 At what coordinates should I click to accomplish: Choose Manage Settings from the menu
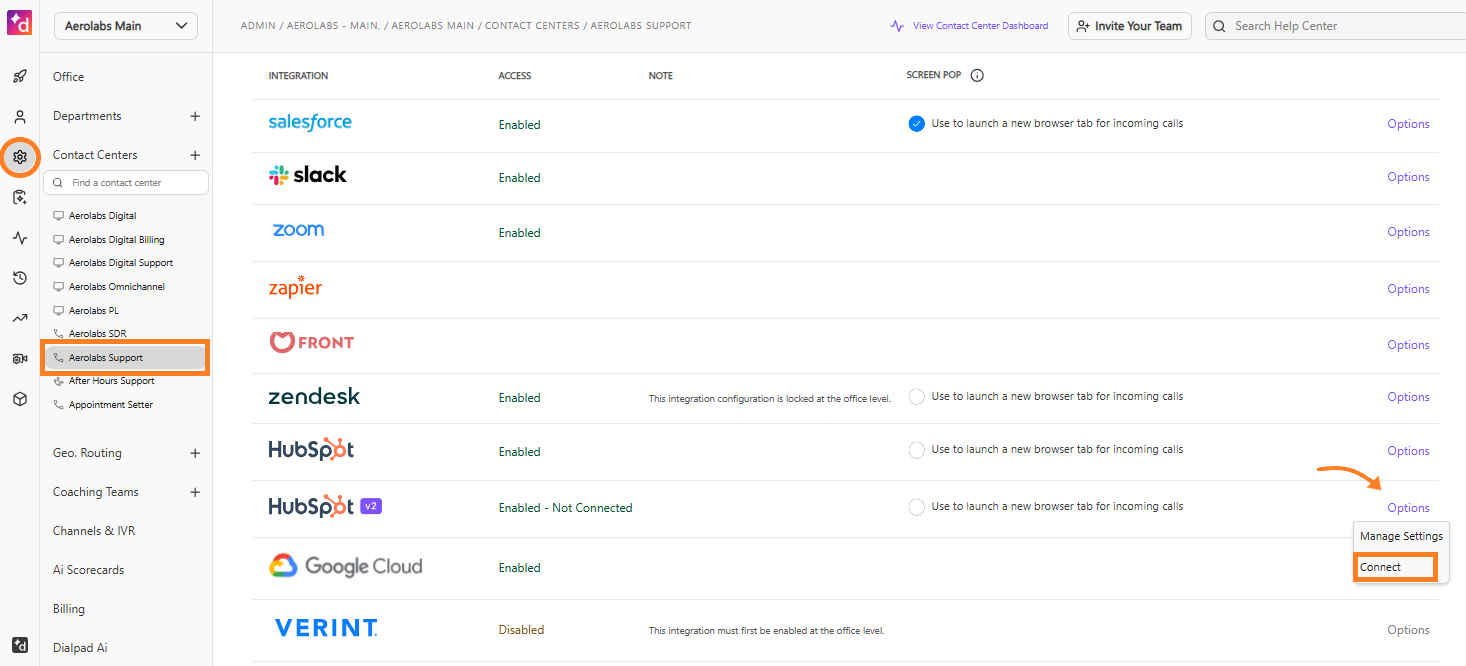coord(1401,536)
